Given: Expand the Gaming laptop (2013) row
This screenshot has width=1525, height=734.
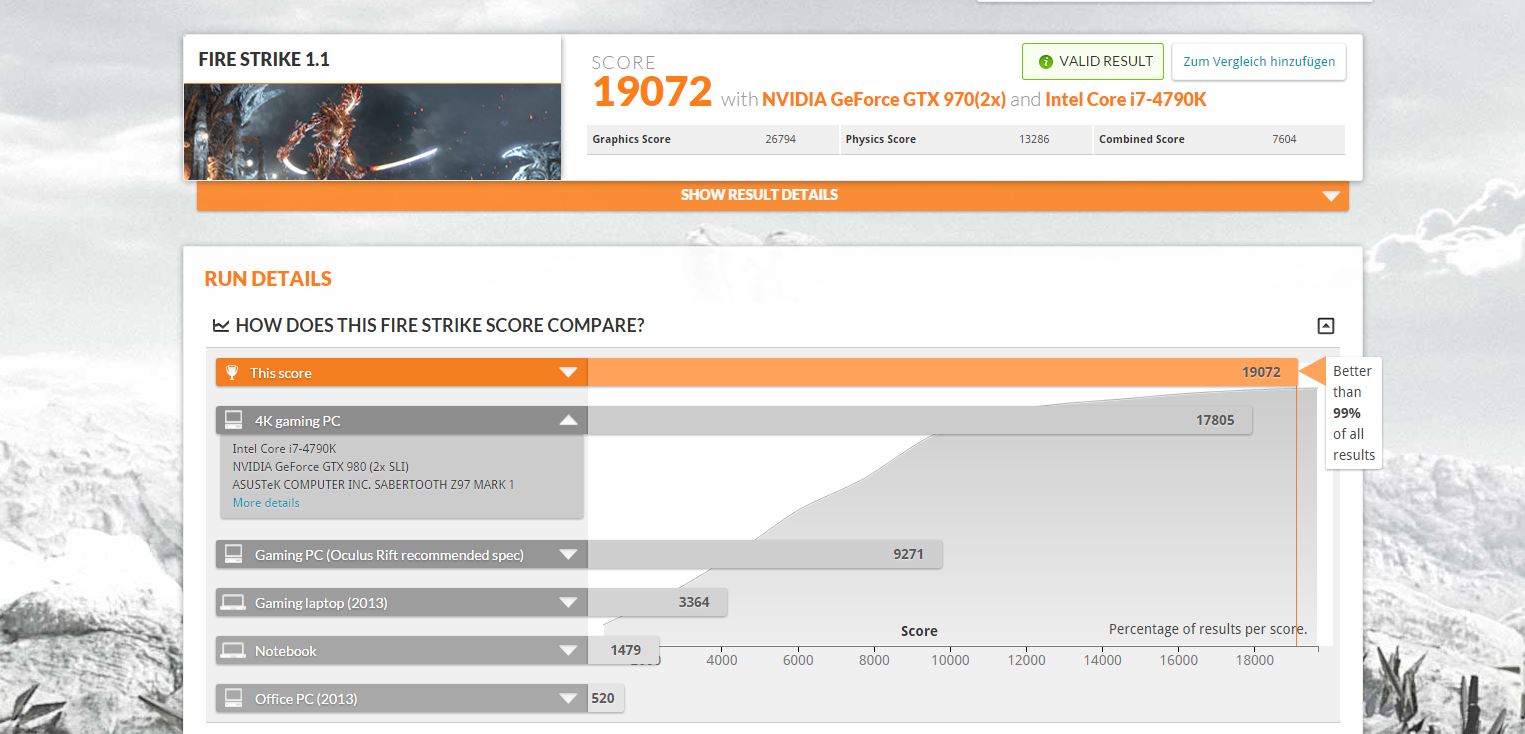Looking at the screenshot, I should [x=568, y=602].
